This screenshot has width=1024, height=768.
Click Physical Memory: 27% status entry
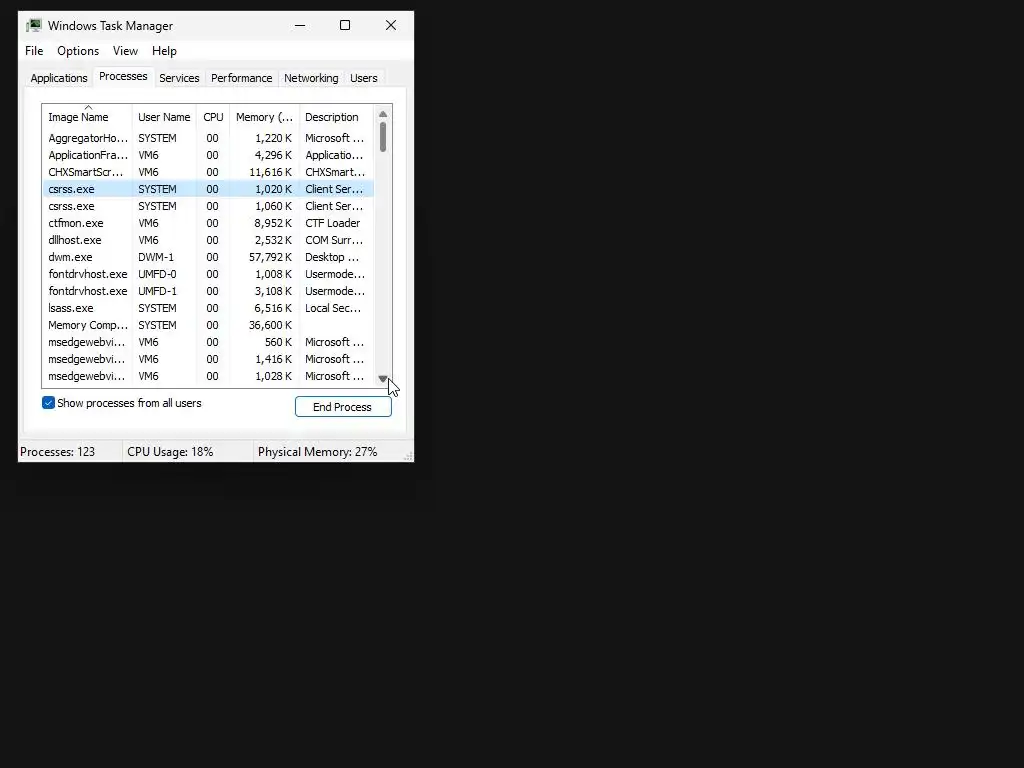click(317, 452)
